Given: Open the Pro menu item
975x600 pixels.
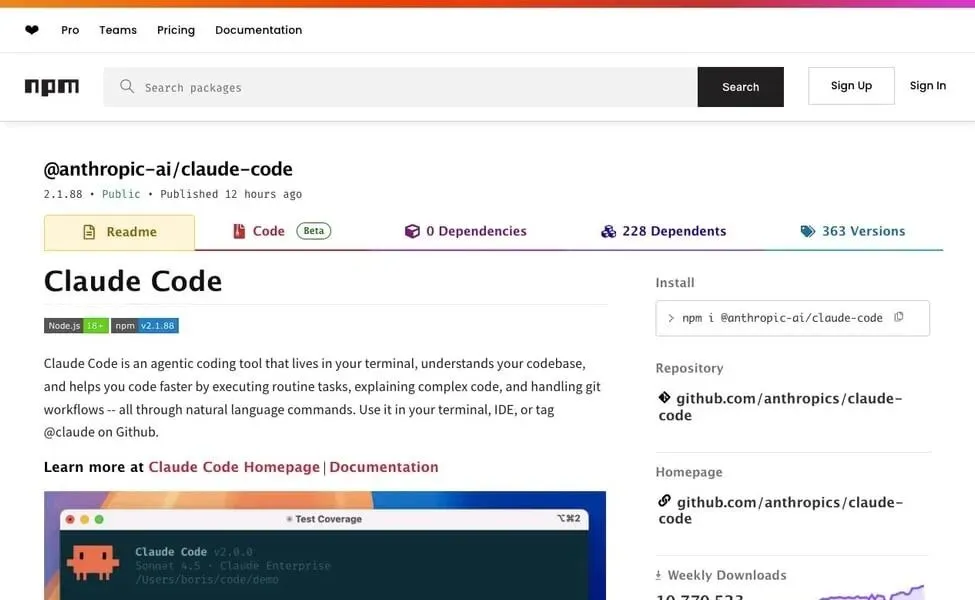Looking at the screenshot, I should point(70,30).
